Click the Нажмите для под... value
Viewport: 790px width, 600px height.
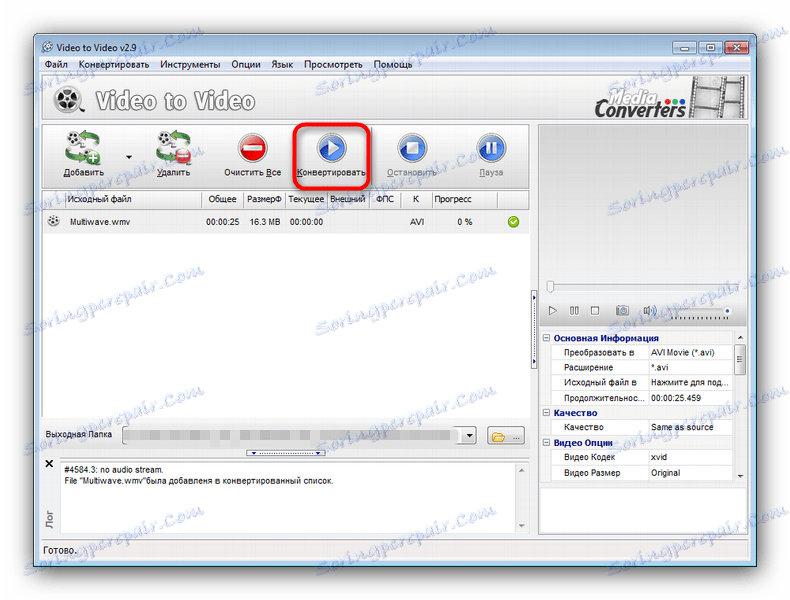(x=689, y=382)
